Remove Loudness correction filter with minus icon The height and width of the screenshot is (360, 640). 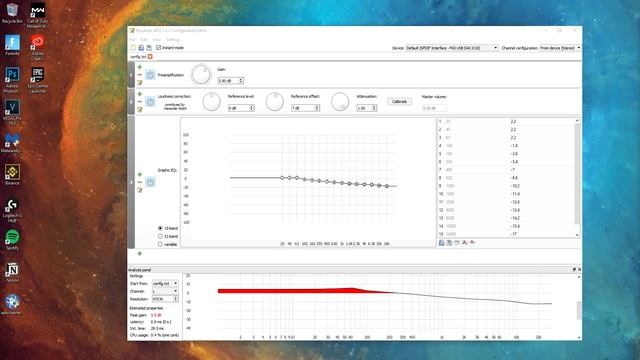pyautogui.click(x=140, y=102)
